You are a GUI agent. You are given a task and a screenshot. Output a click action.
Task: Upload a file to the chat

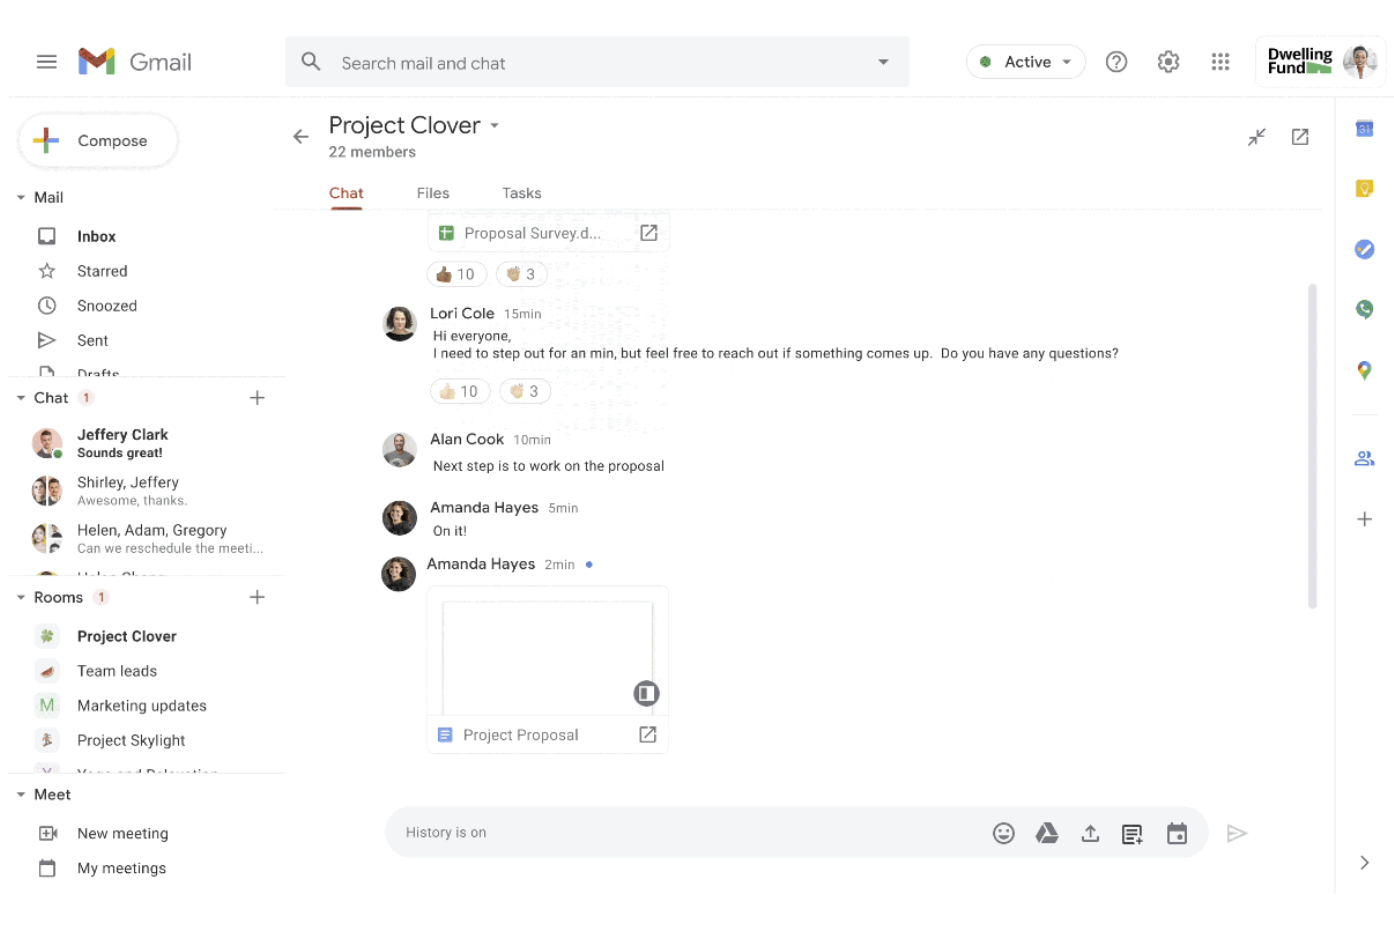click(x=1090, y=833)
